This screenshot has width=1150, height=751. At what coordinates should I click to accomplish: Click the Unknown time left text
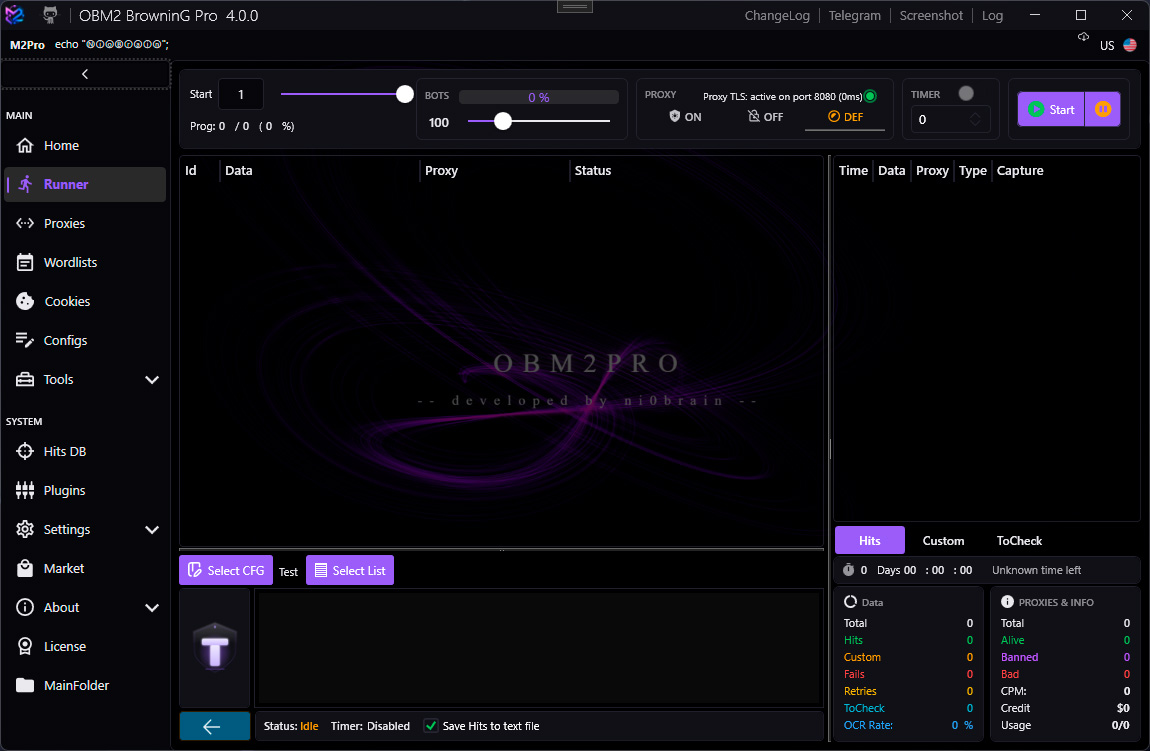tap(1036, 570)
